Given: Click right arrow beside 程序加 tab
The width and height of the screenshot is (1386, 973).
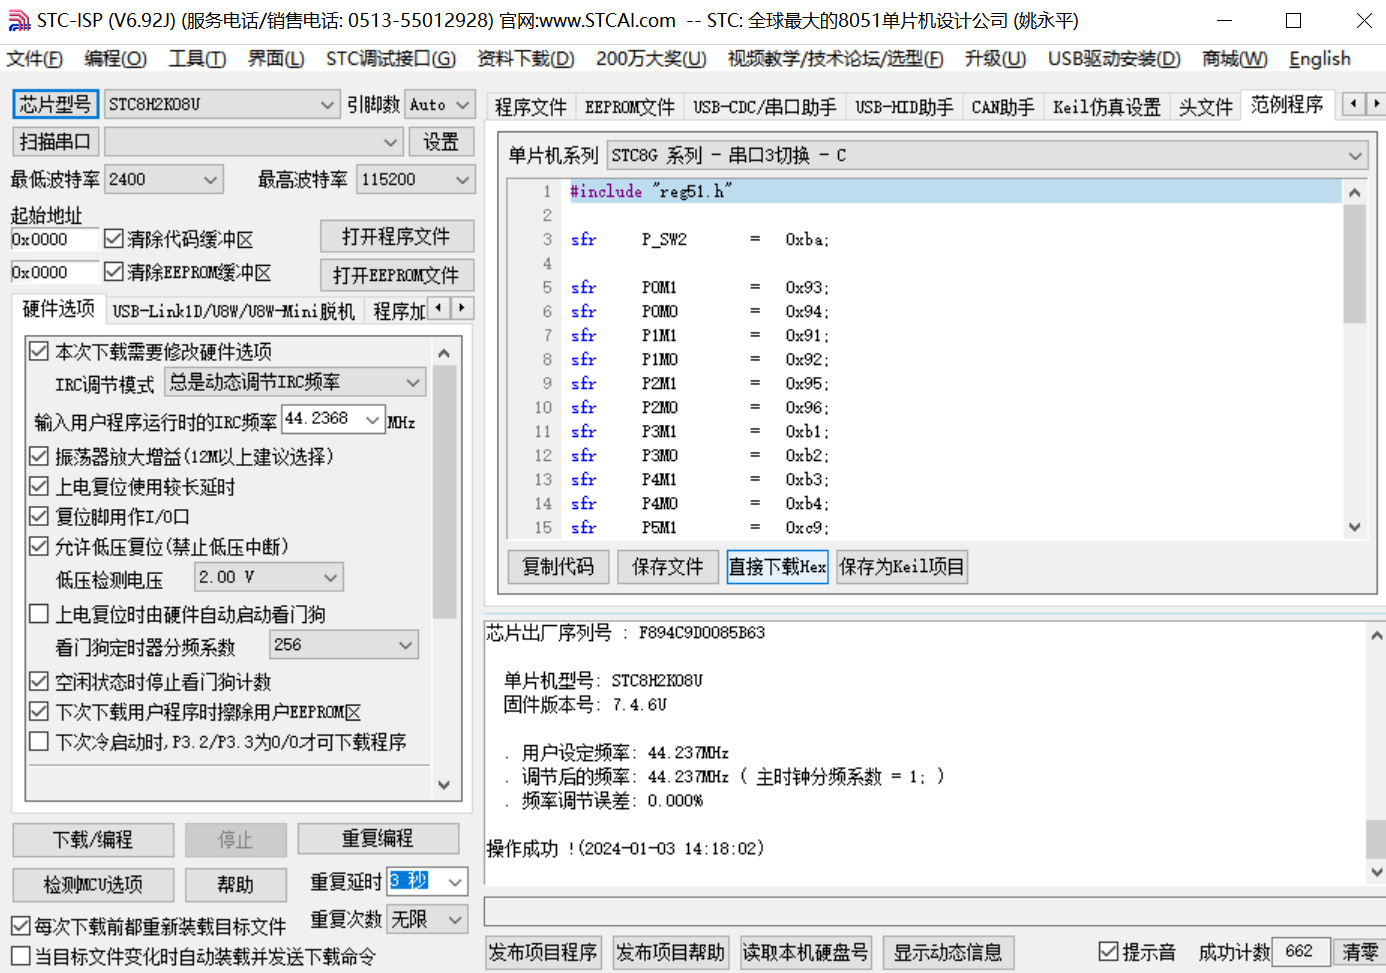Looking at the screenshot, I should tap(462, 308).
